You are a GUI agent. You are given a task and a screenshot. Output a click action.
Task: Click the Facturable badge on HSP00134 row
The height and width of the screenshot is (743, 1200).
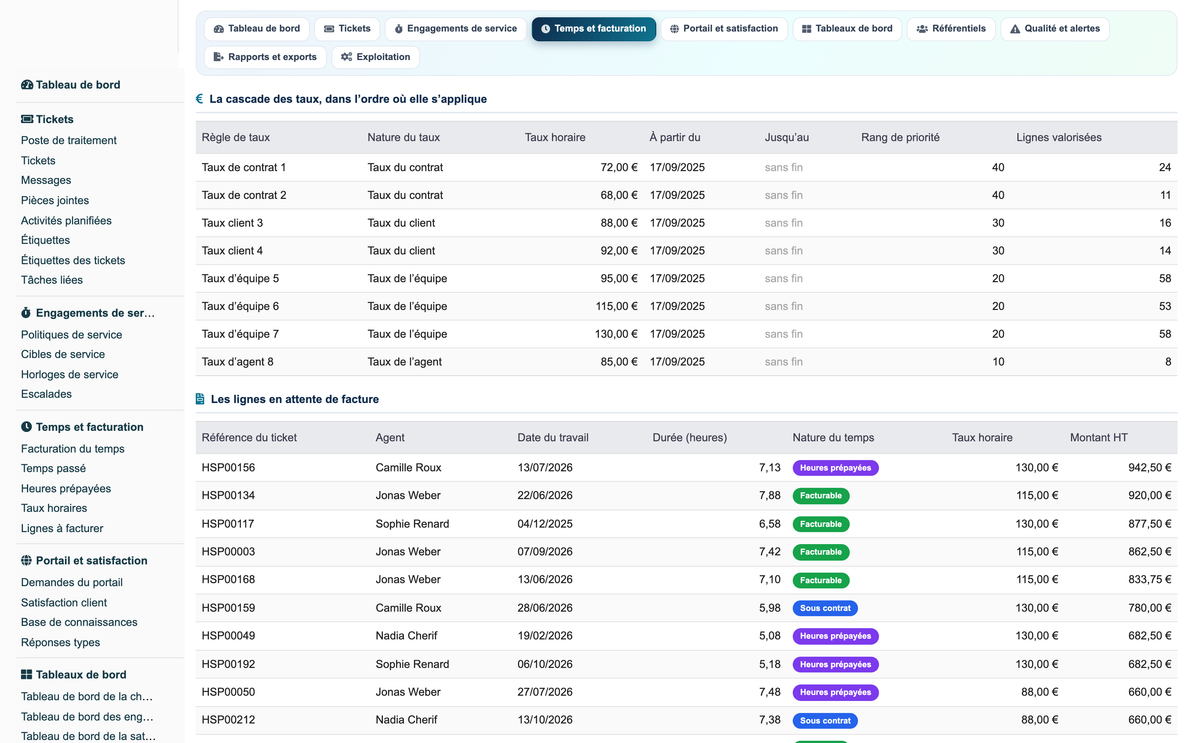821,496
